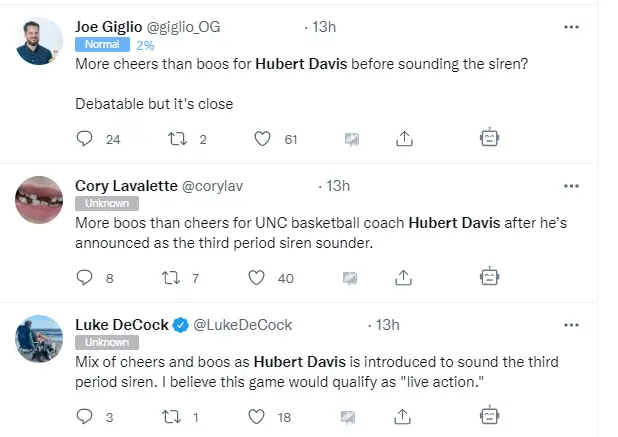
Task: Retweet Joe Giglio's Hubert Davis tweet
Action: pyautogui.click(x=178, y=139)
